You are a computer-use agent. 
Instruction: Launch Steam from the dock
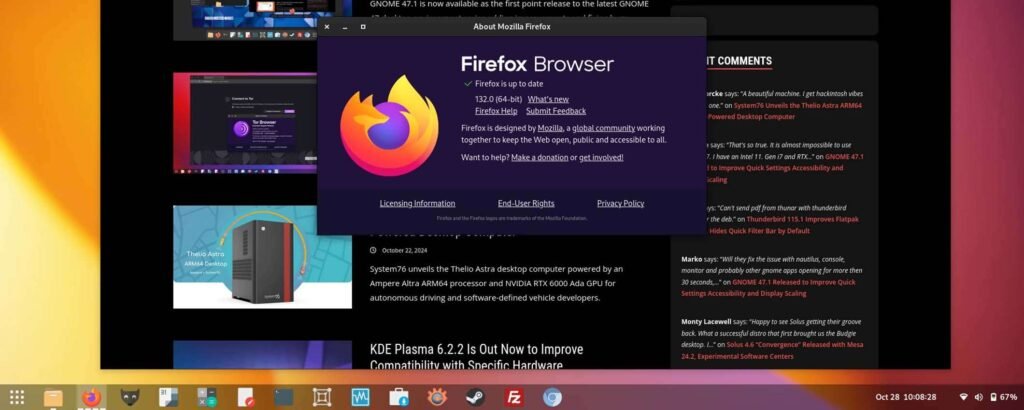475,397
